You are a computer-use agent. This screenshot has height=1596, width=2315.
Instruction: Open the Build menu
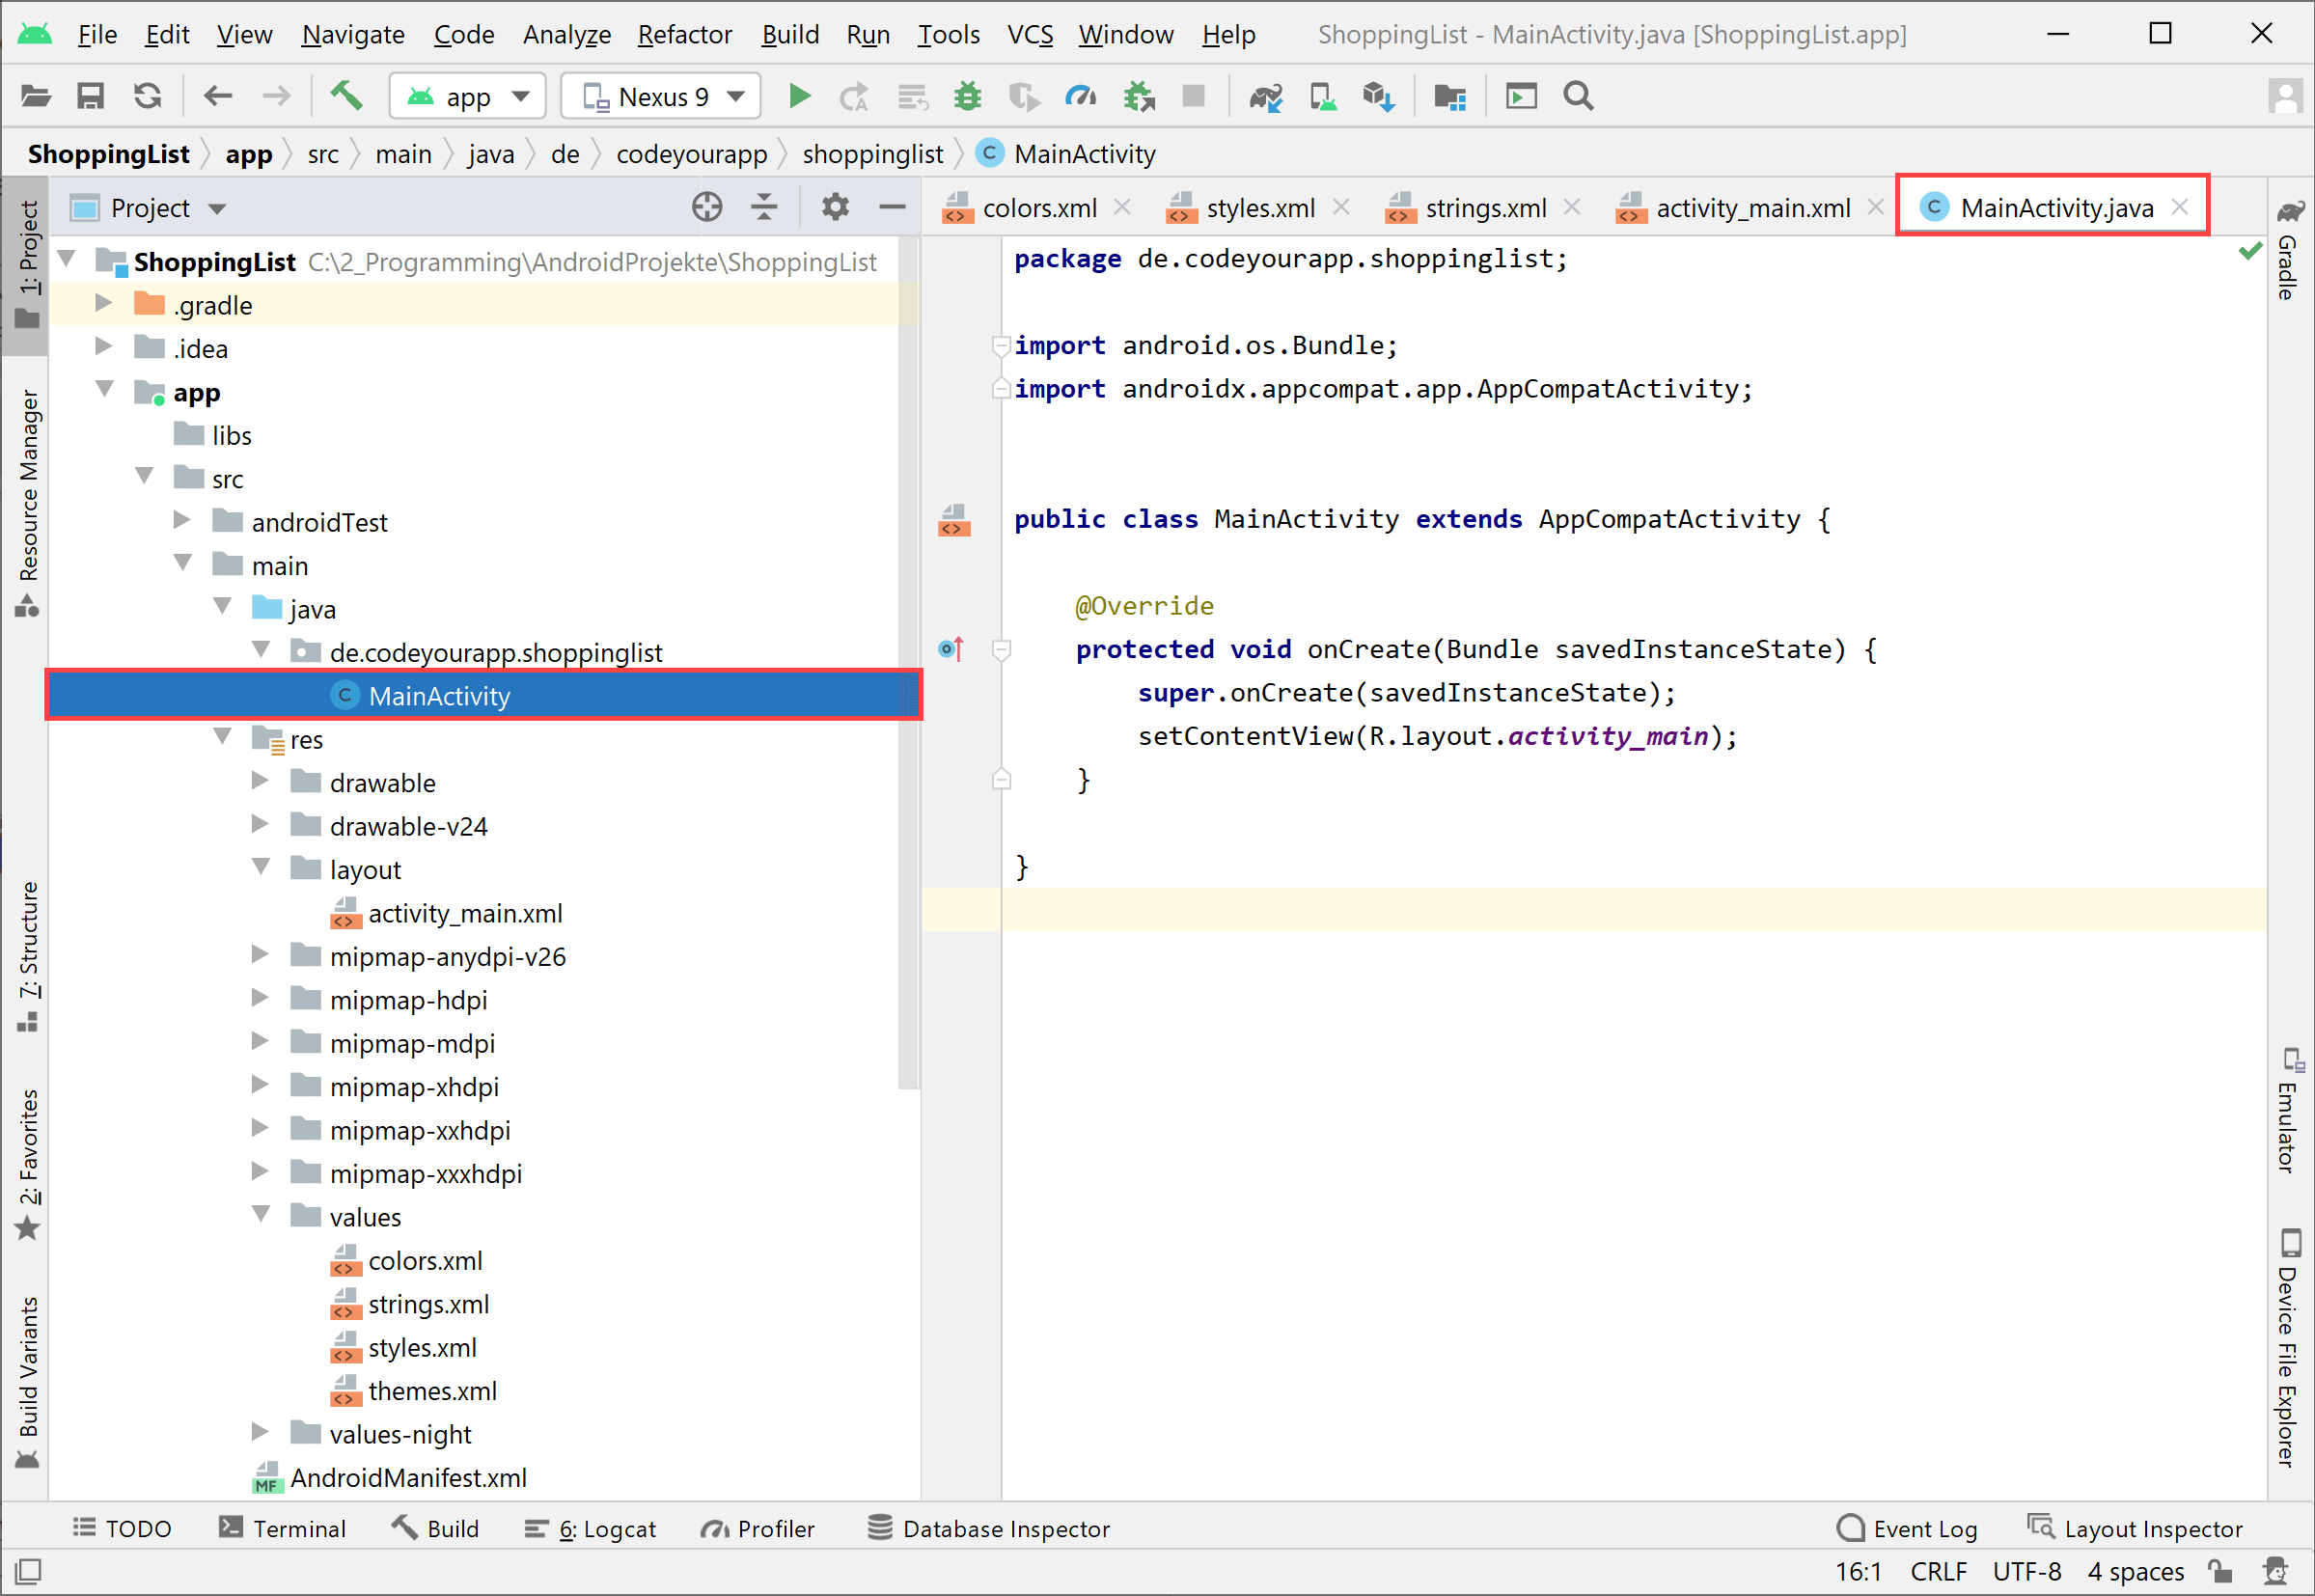click(790, 34)
